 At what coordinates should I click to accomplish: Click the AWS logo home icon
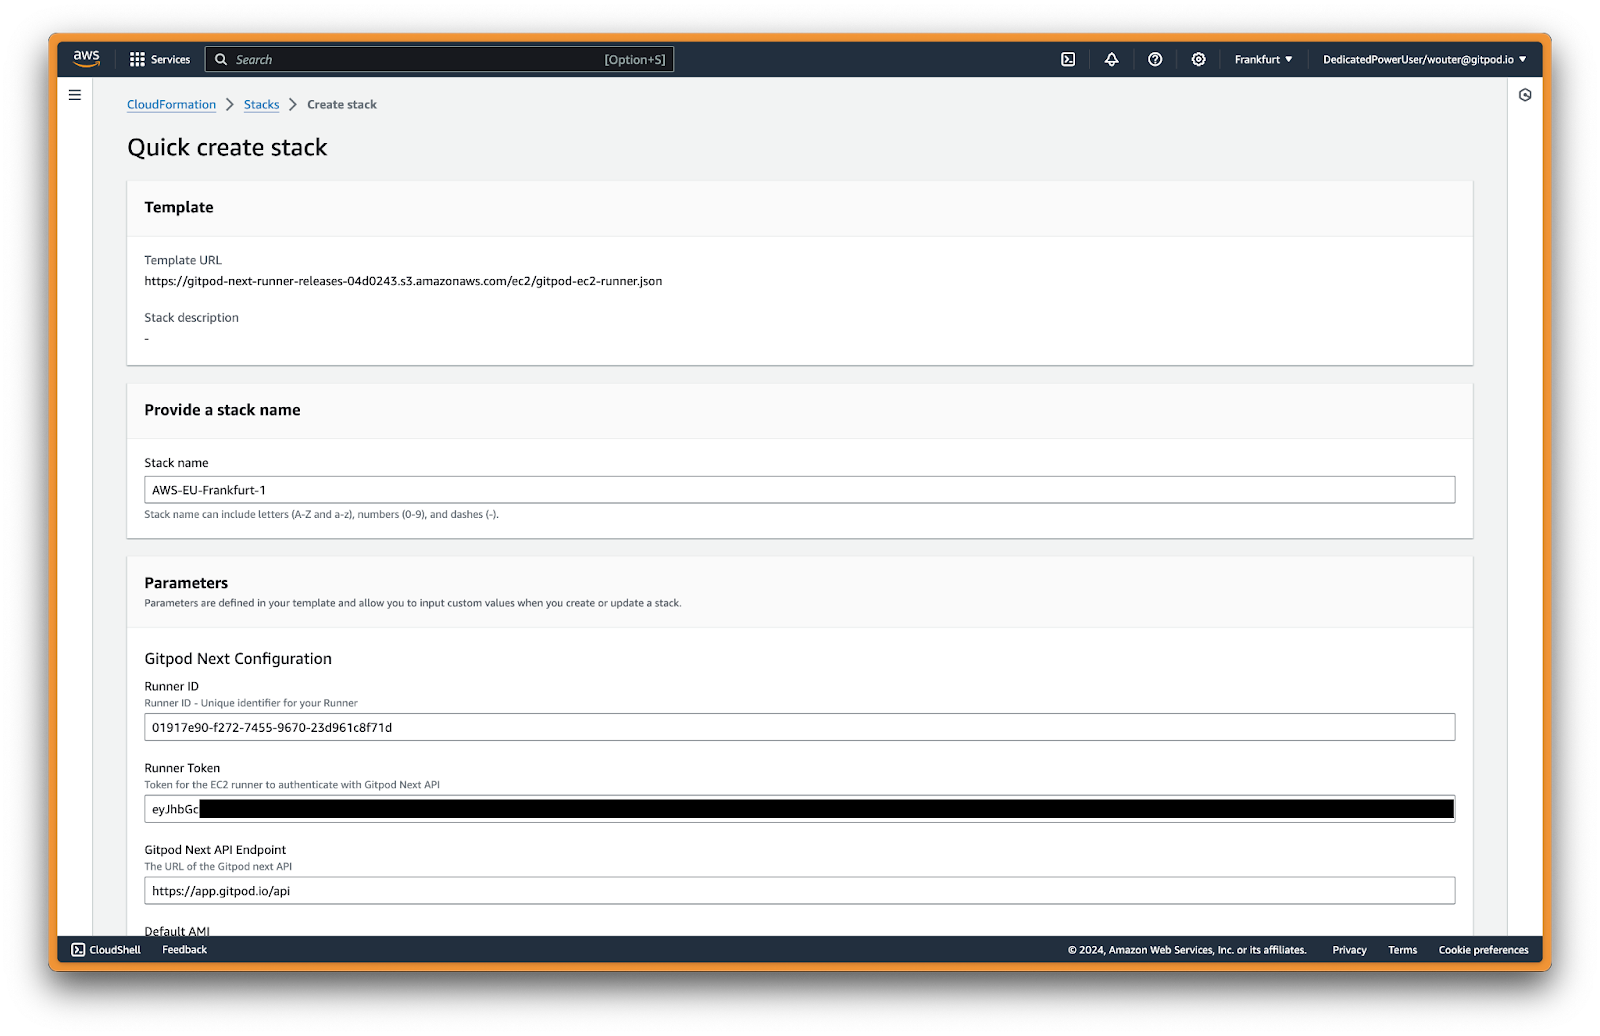point(87,59)
